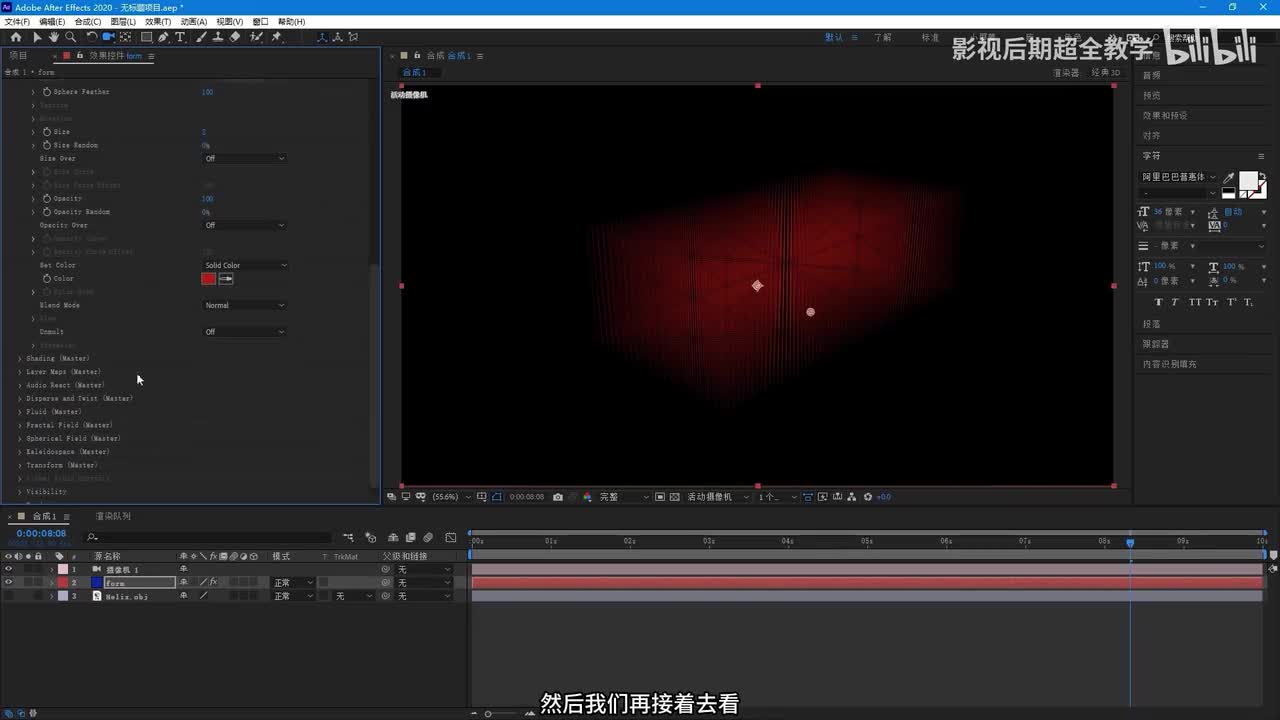Toggle transparency grid in viewer
This screenshot has width=1280, height=720.
tap(675, 497)
